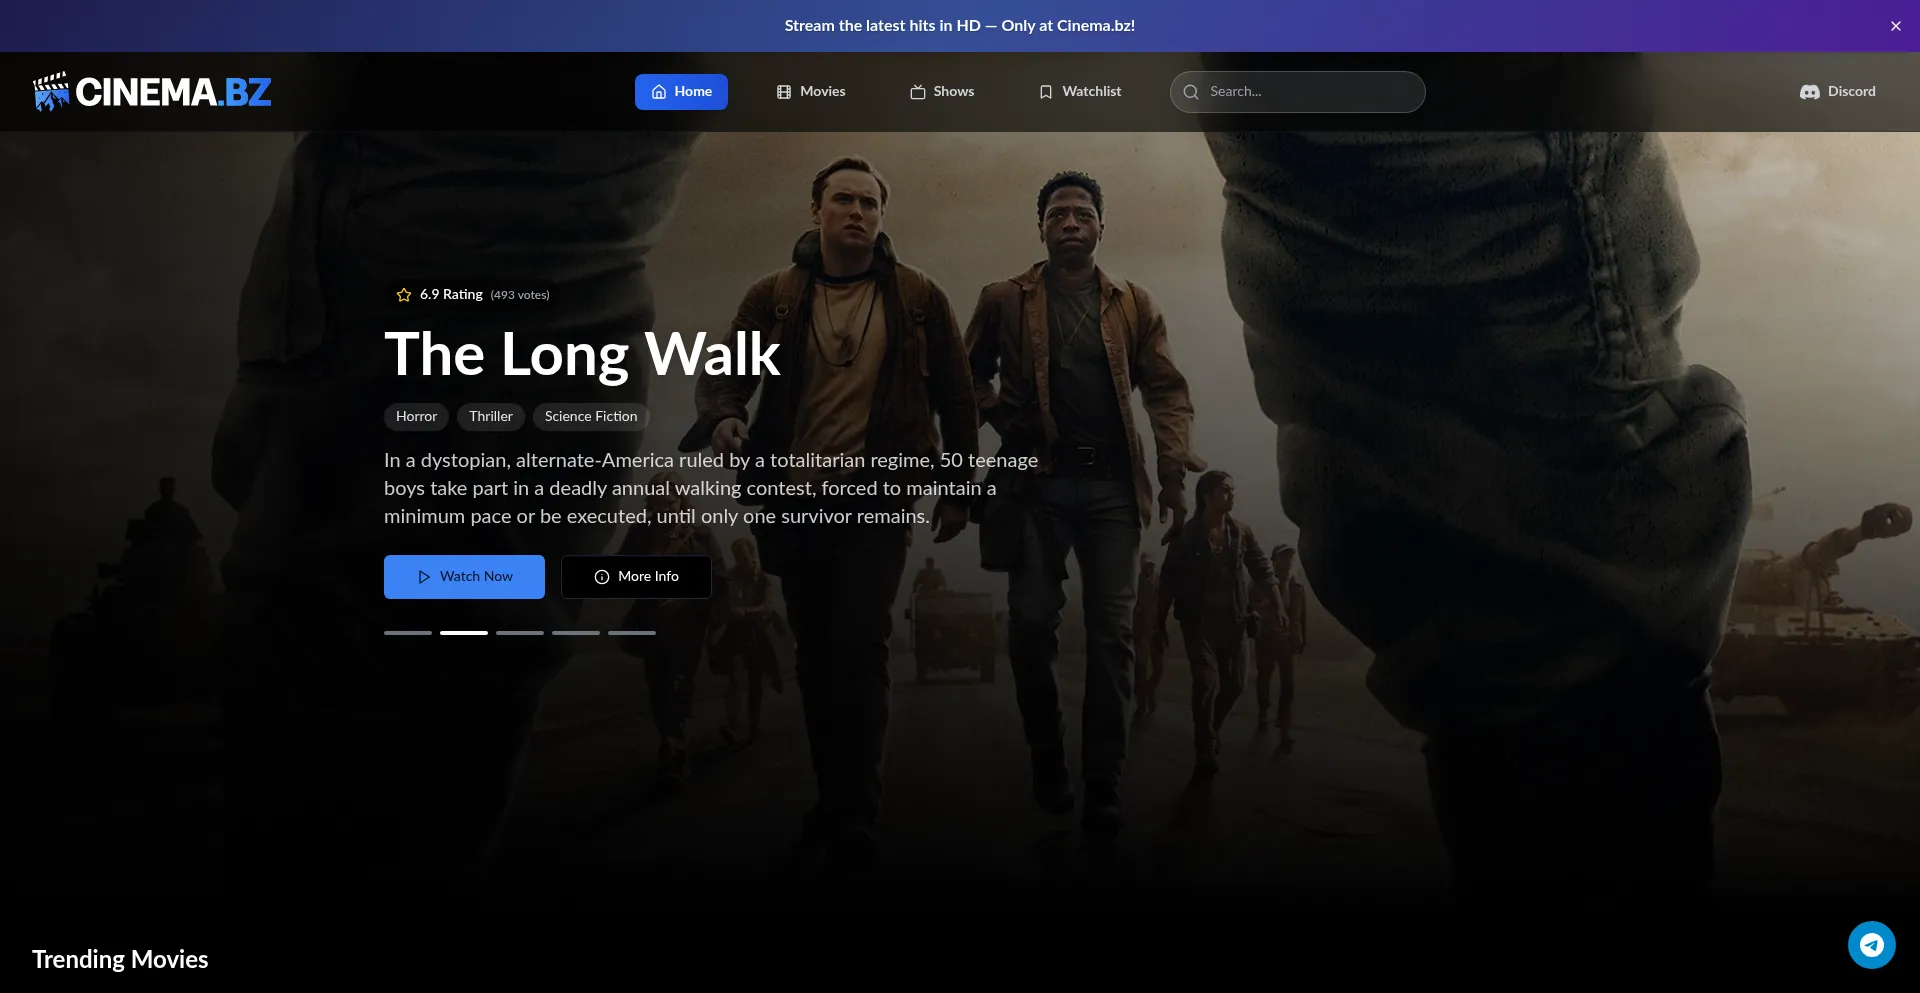This screenshot has height=993, width=1920.
Task: Dismiss the promo banner with X
Action: 1895,26
